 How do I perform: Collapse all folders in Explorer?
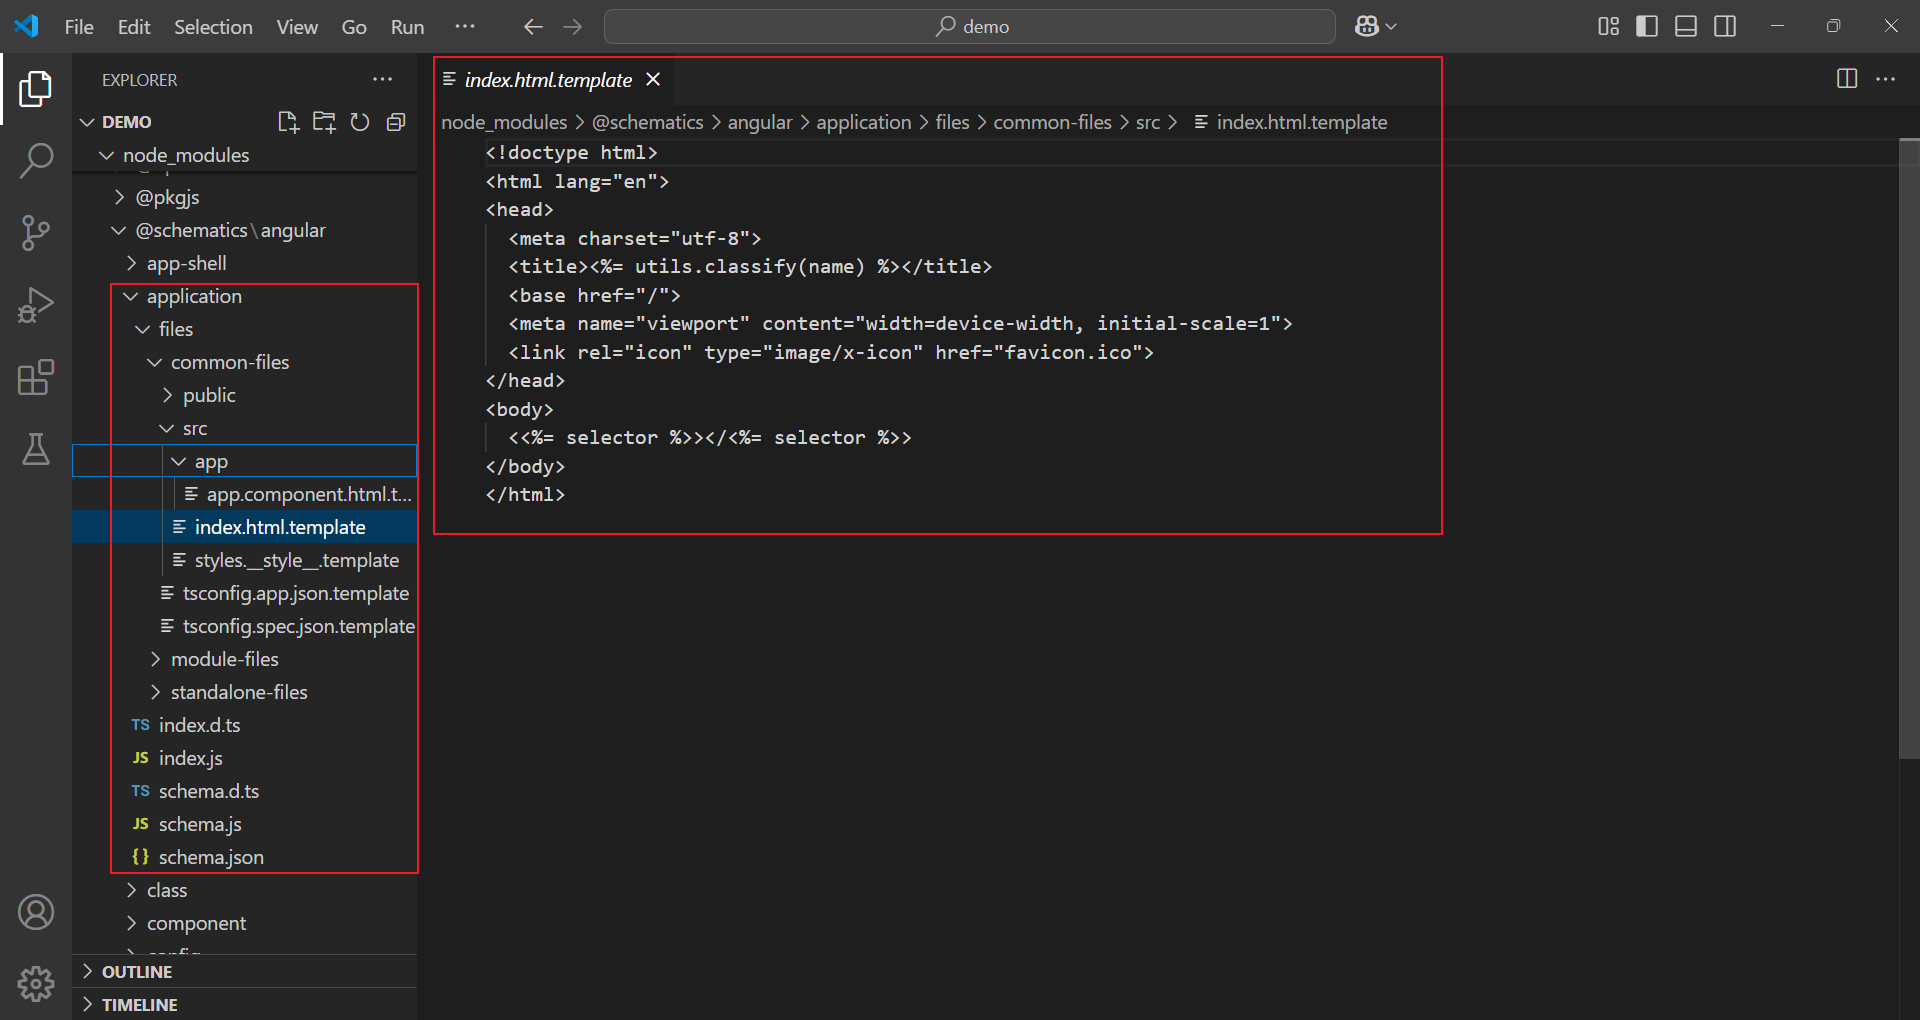pyautogui.click(x=396, y=122)
